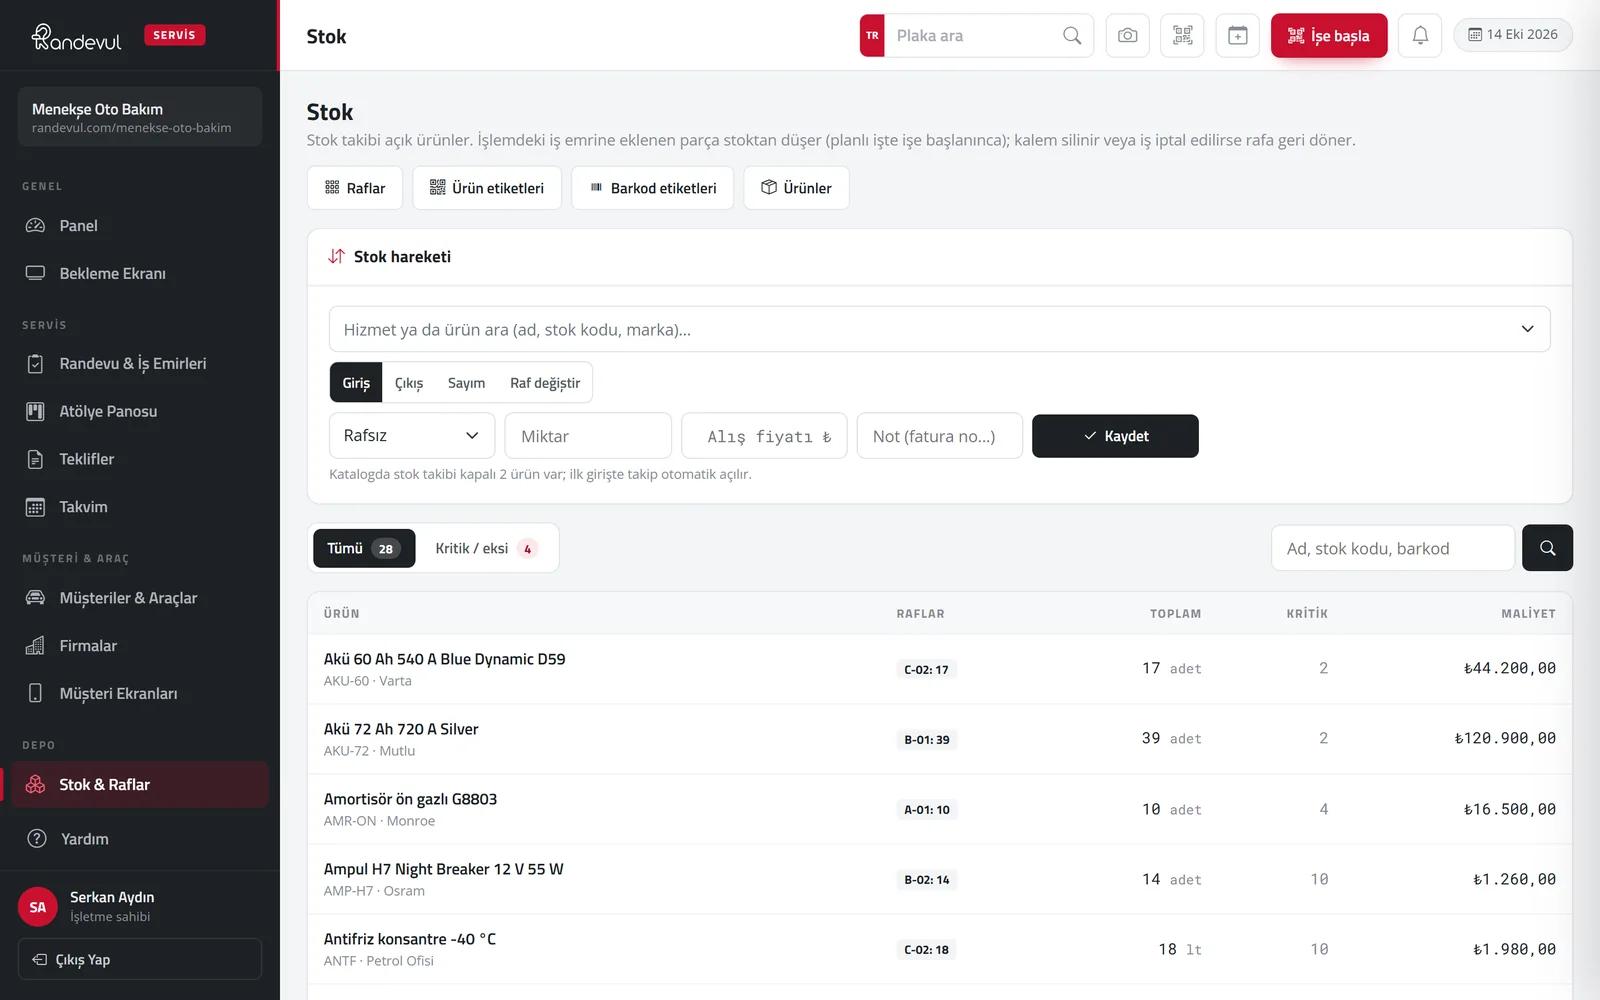Expand the Rafsız shelf dropdown
Image resolution: width=1600 pixels, height=1000 pixels.
pos(412,436)
